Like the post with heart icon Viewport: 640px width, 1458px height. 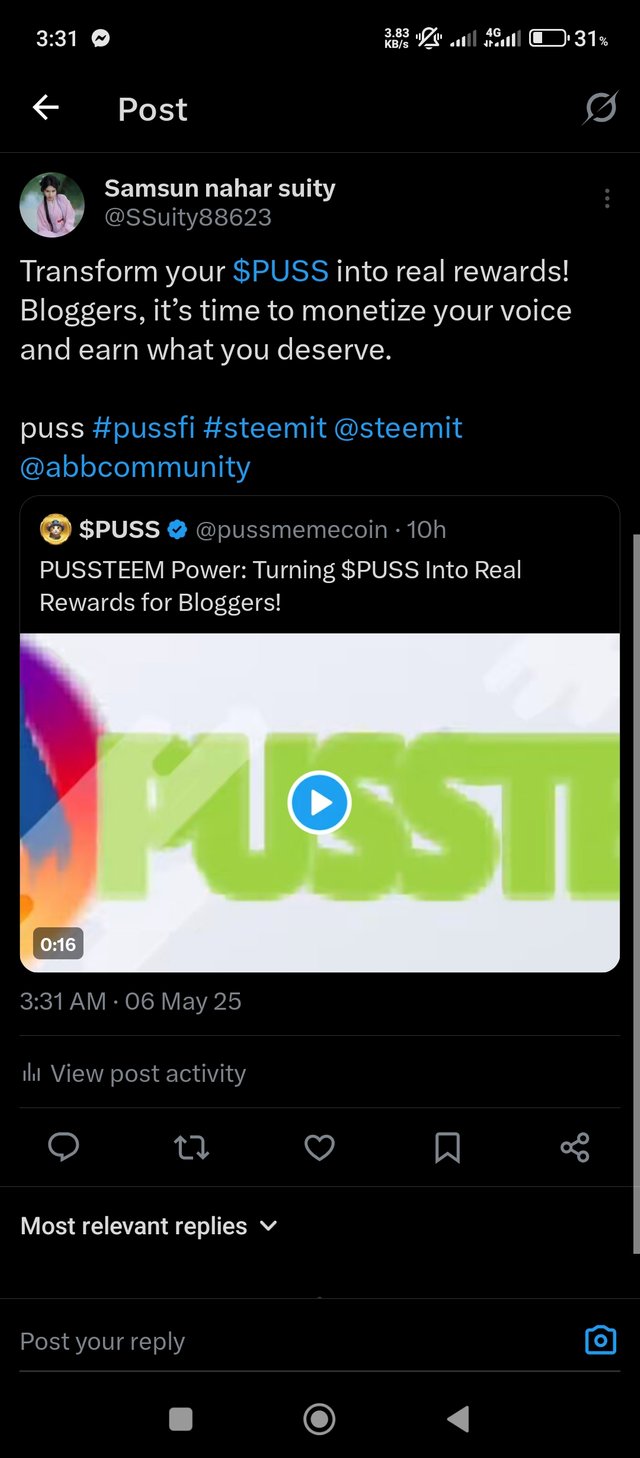[319, 1147]
